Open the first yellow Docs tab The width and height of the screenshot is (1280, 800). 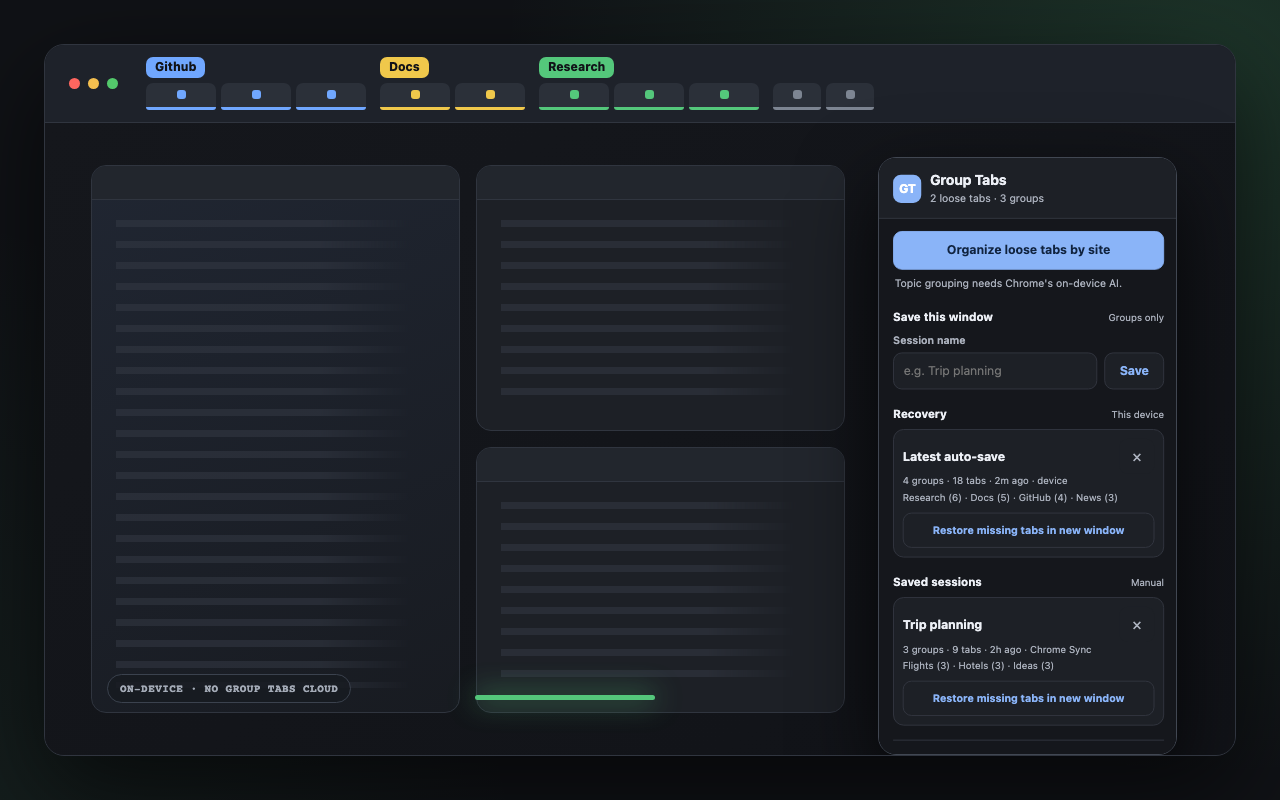click(415, 96)
